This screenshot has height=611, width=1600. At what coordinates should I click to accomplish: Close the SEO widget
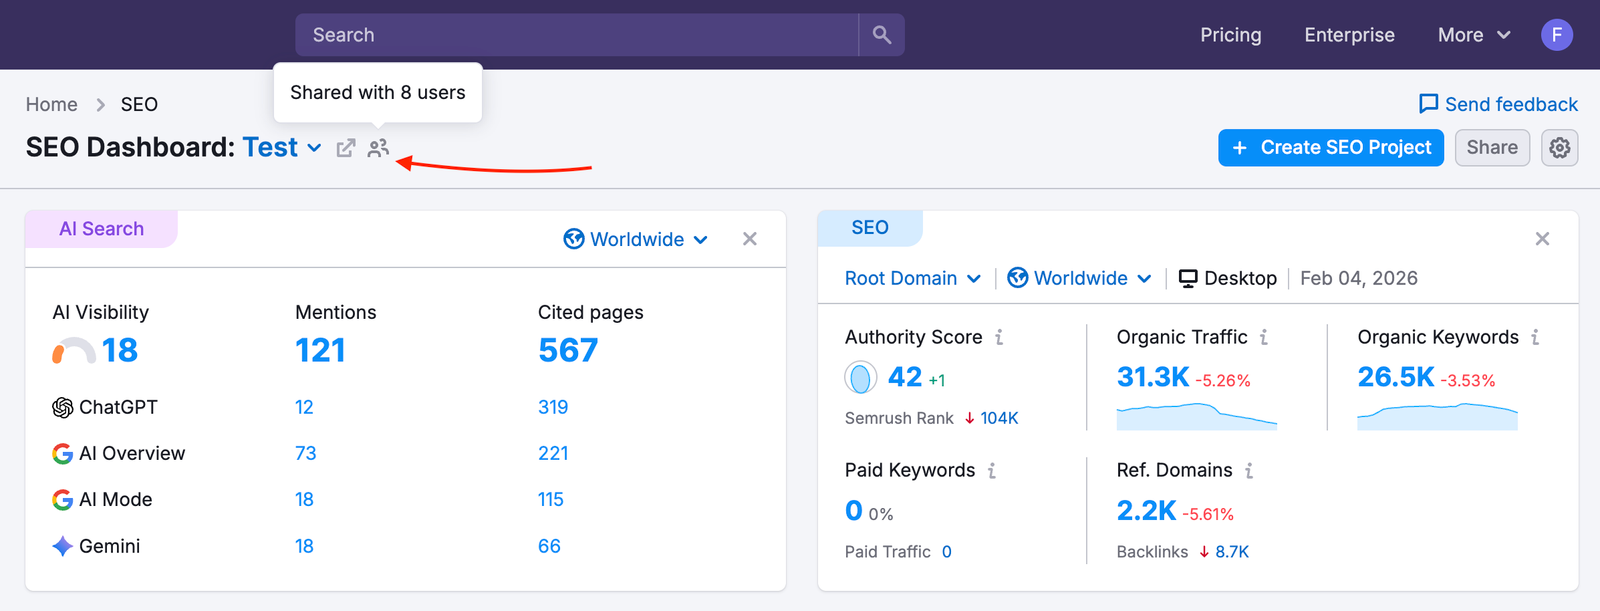tap(1542, 239)
